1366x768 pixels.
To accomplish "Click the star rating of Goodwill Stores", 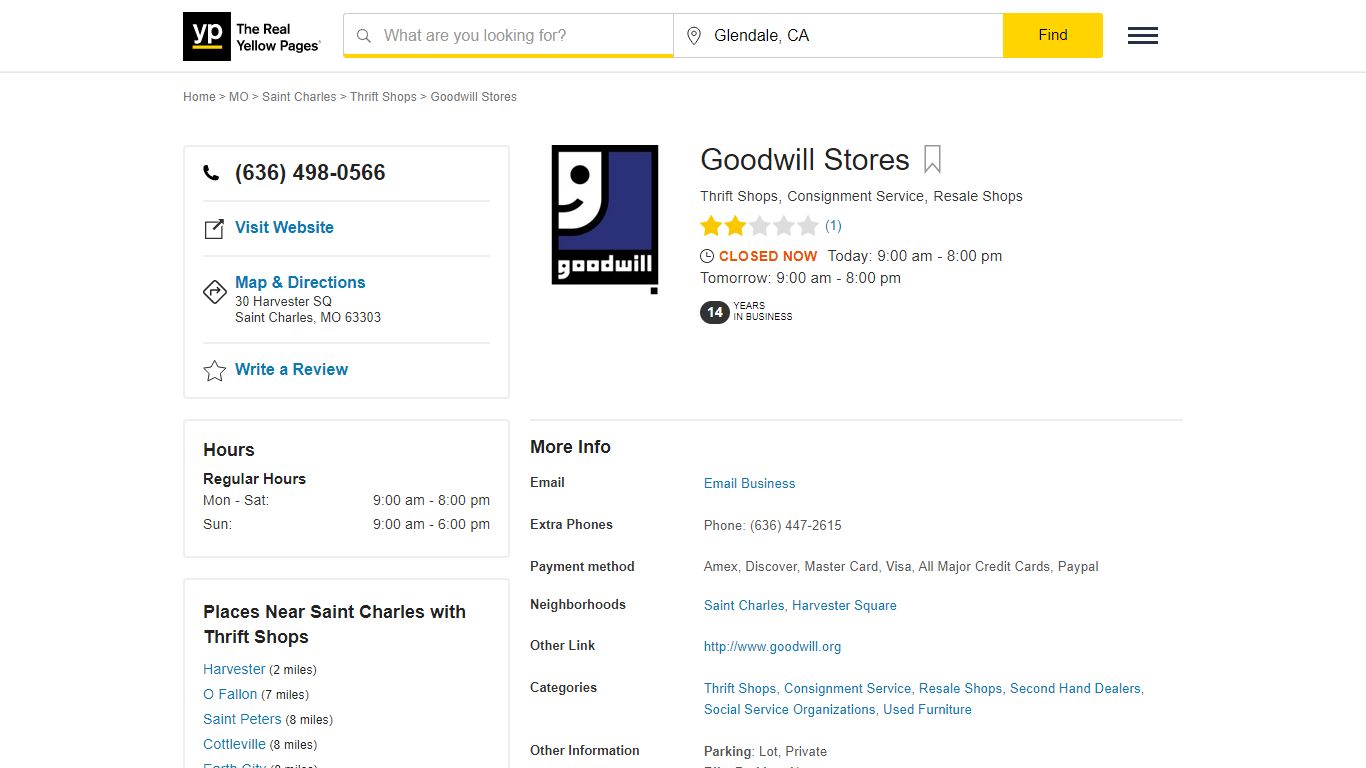I will [x=759, y=226].
